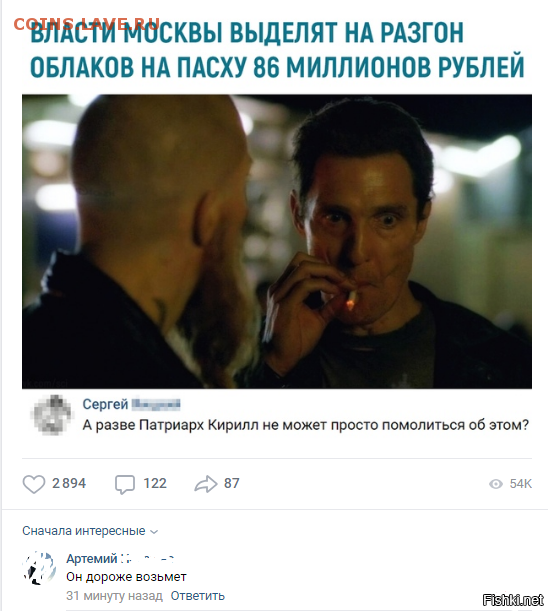
Task: Click Ответить to reply to the comment
Action: tap(197, 596)
